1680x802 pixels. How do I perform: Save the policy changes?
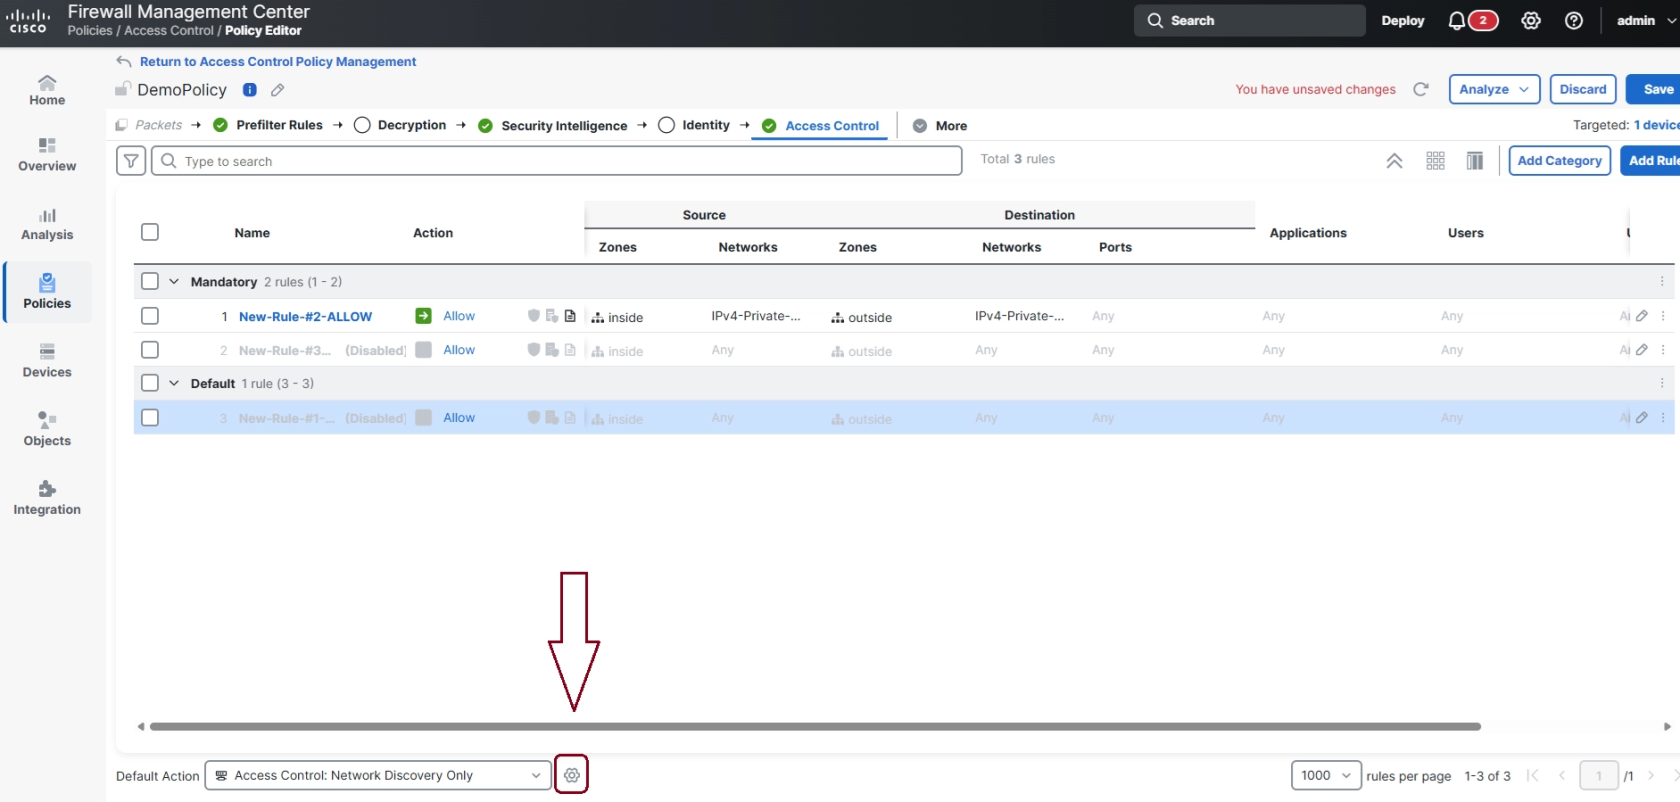1654,89
